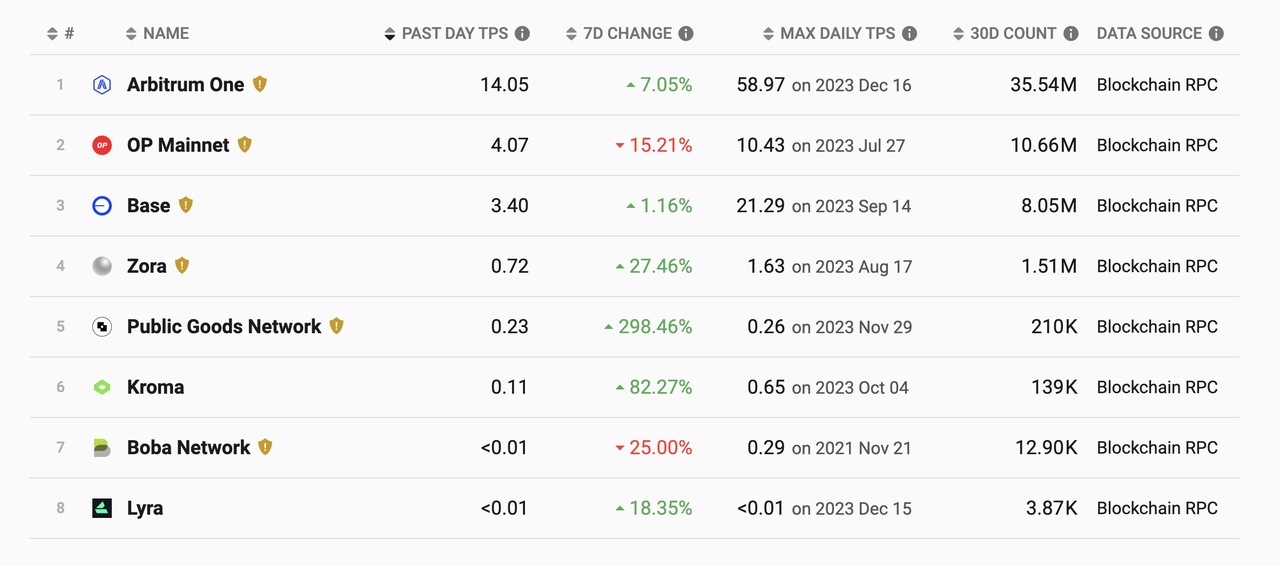The image size is (1280, 566).
Task: Click Kroma's 82.27% seven-day change value
Action: (x=660, y=387)
